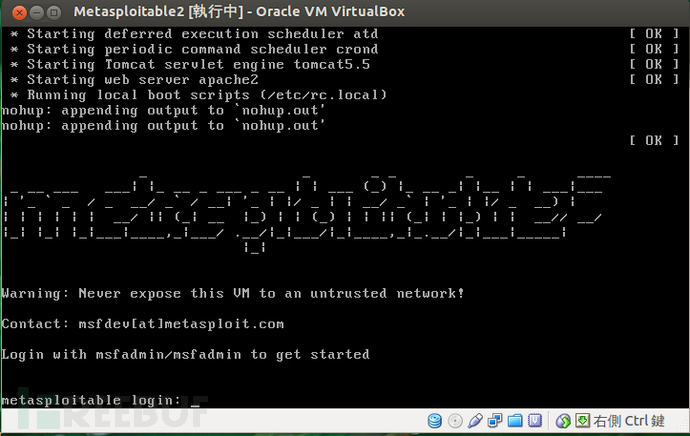Open the shared folders status icon
The height and width of the screenshot is (436, 690).
(x=515, y=421)
